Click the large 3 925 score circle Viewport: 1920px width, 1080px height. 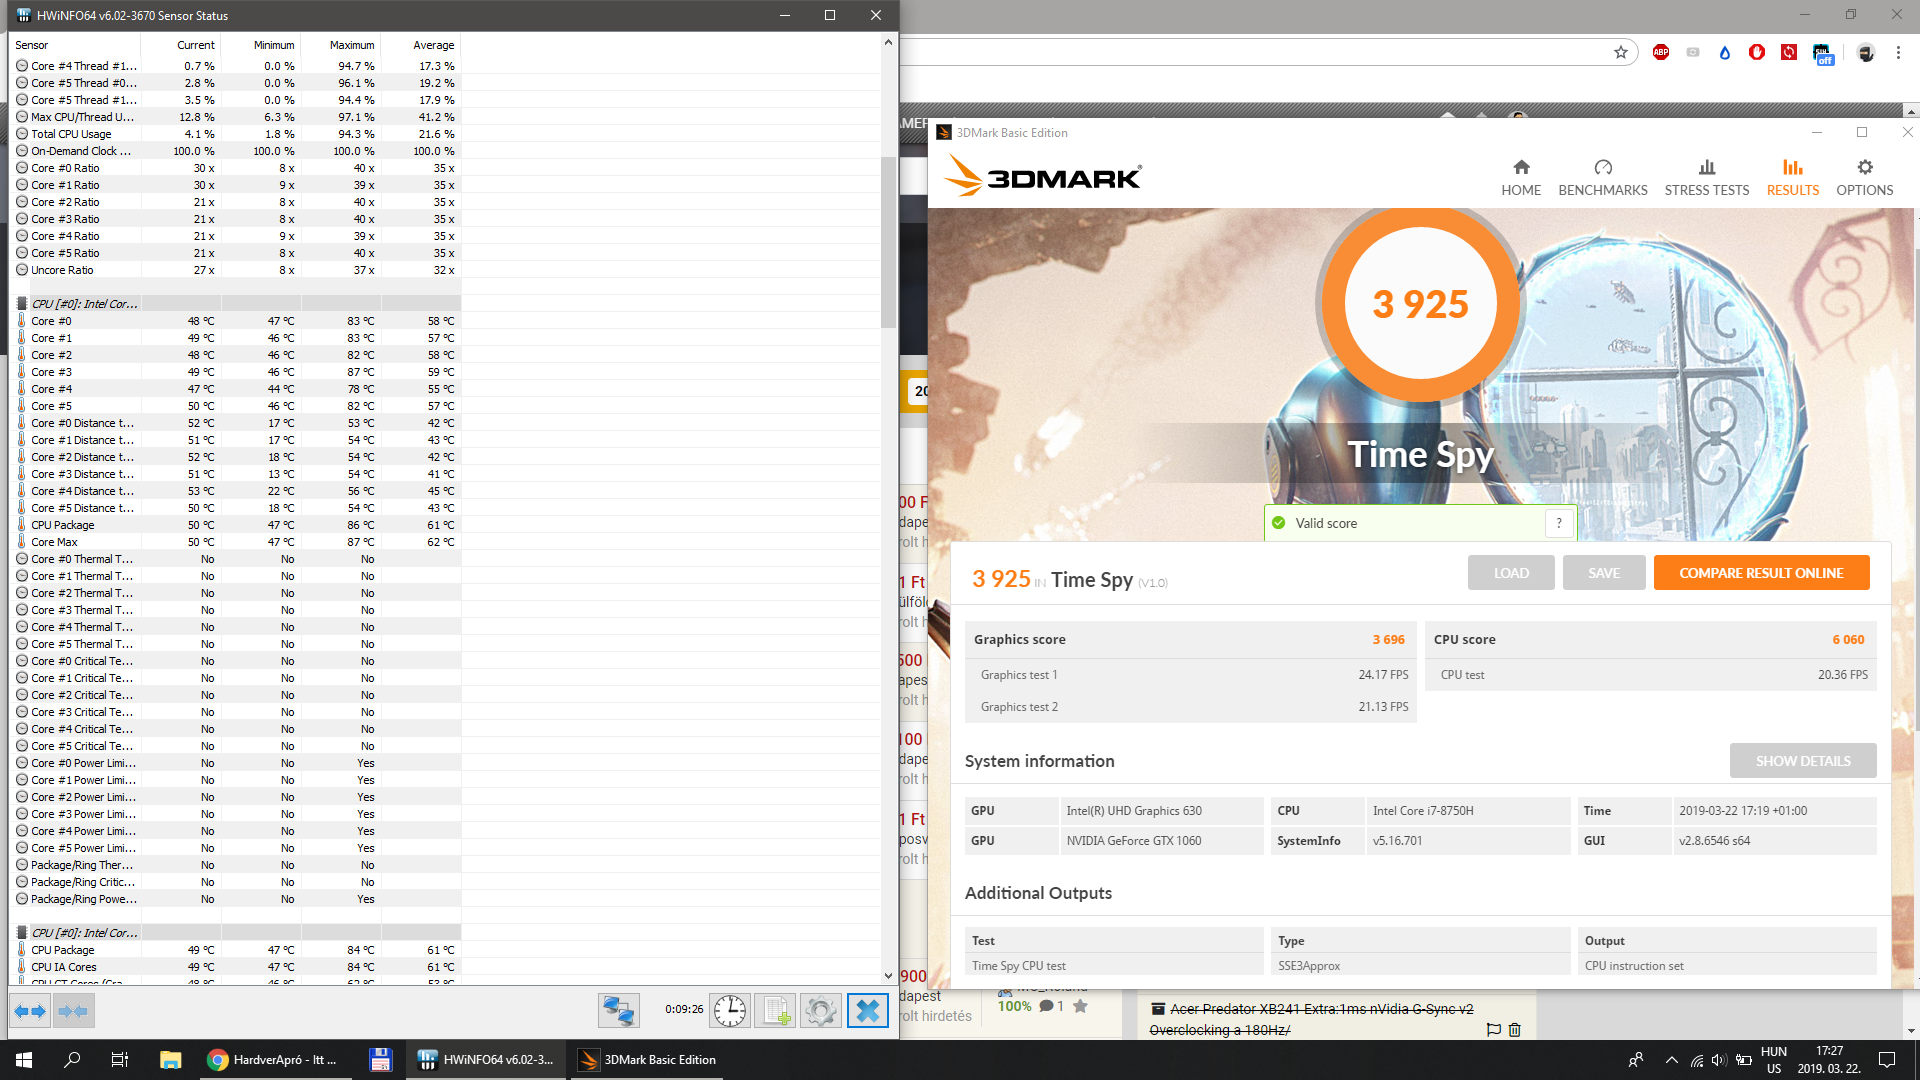coord(1420,304)
